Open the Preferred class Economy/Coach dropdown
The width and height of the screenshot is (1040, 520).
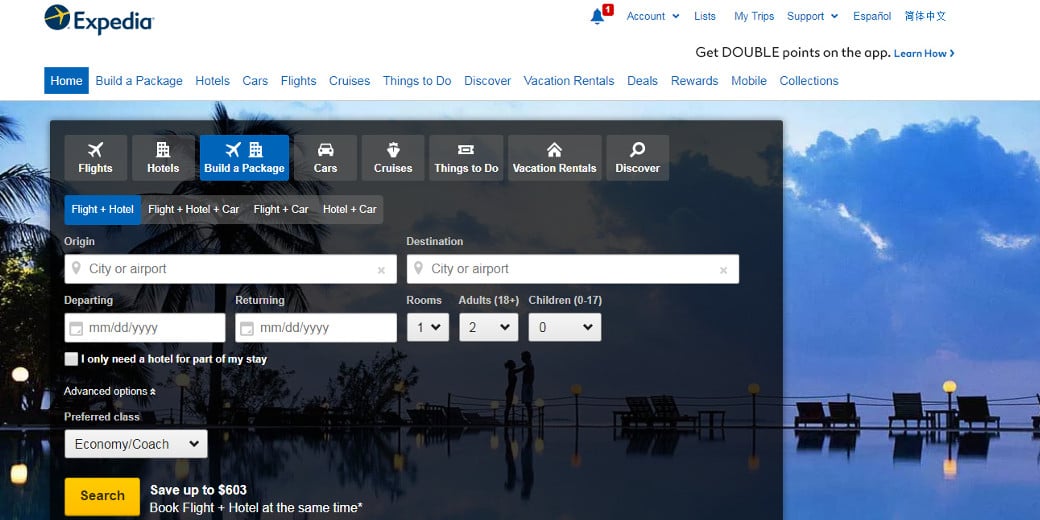135,444
